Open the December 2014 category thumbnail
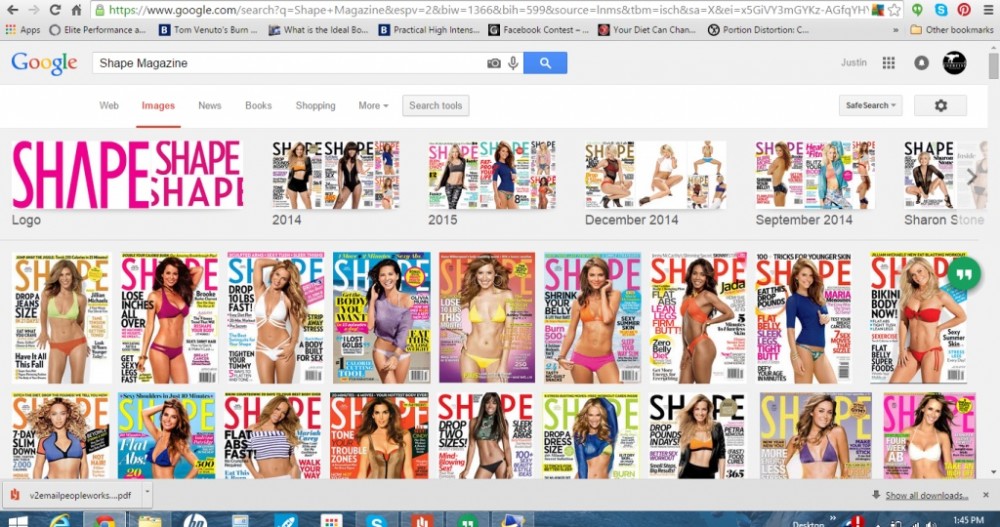Viewport: 1000px width, 527px height. (655, 175)
